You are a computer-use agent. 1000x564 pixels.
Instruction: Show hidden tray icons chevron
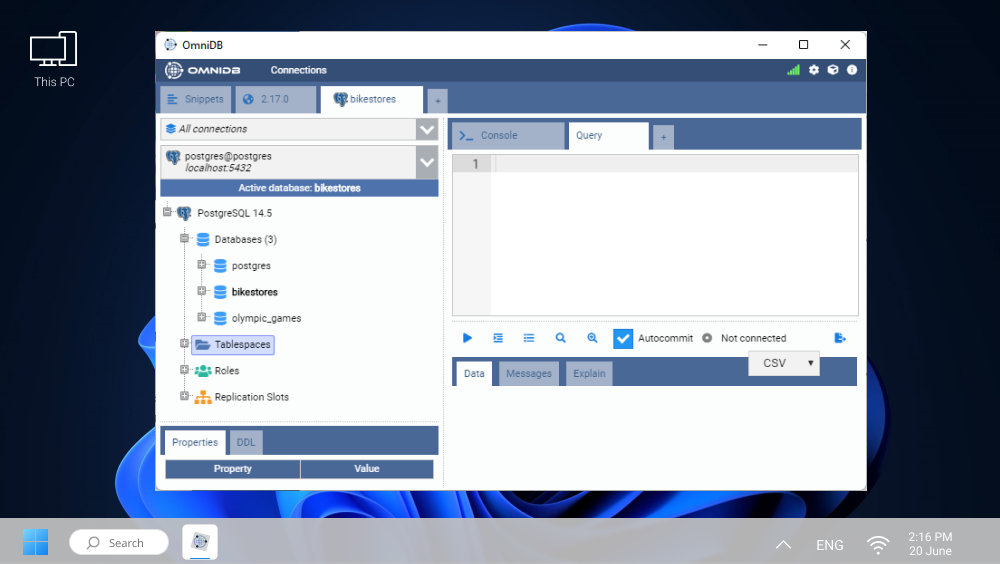[x=783, y=544]
